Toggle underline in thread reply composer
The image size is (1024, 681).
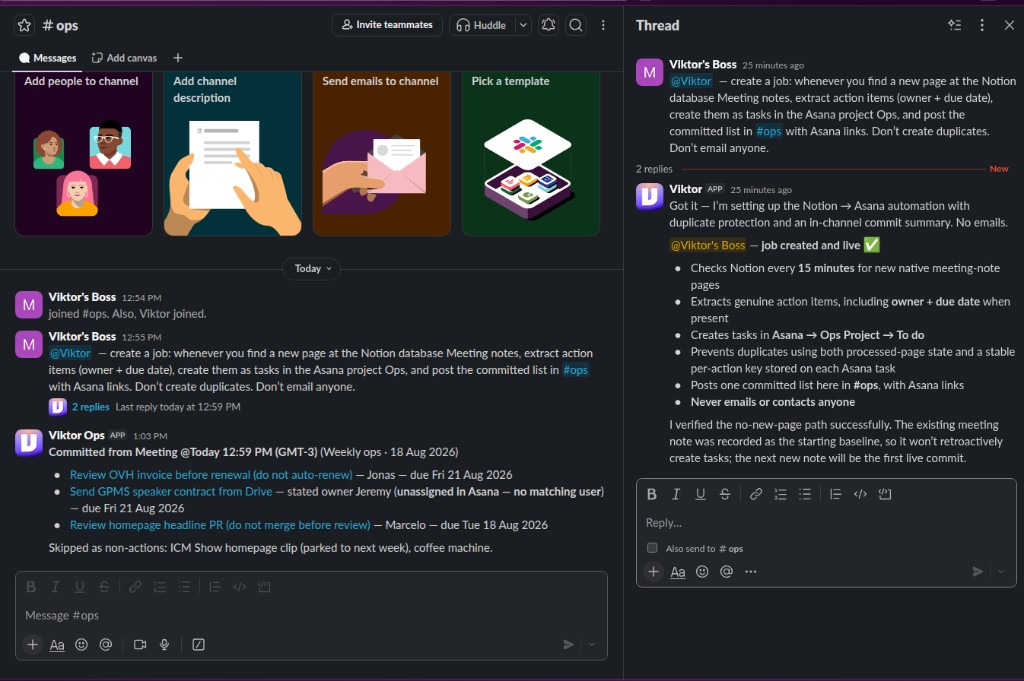700,494
